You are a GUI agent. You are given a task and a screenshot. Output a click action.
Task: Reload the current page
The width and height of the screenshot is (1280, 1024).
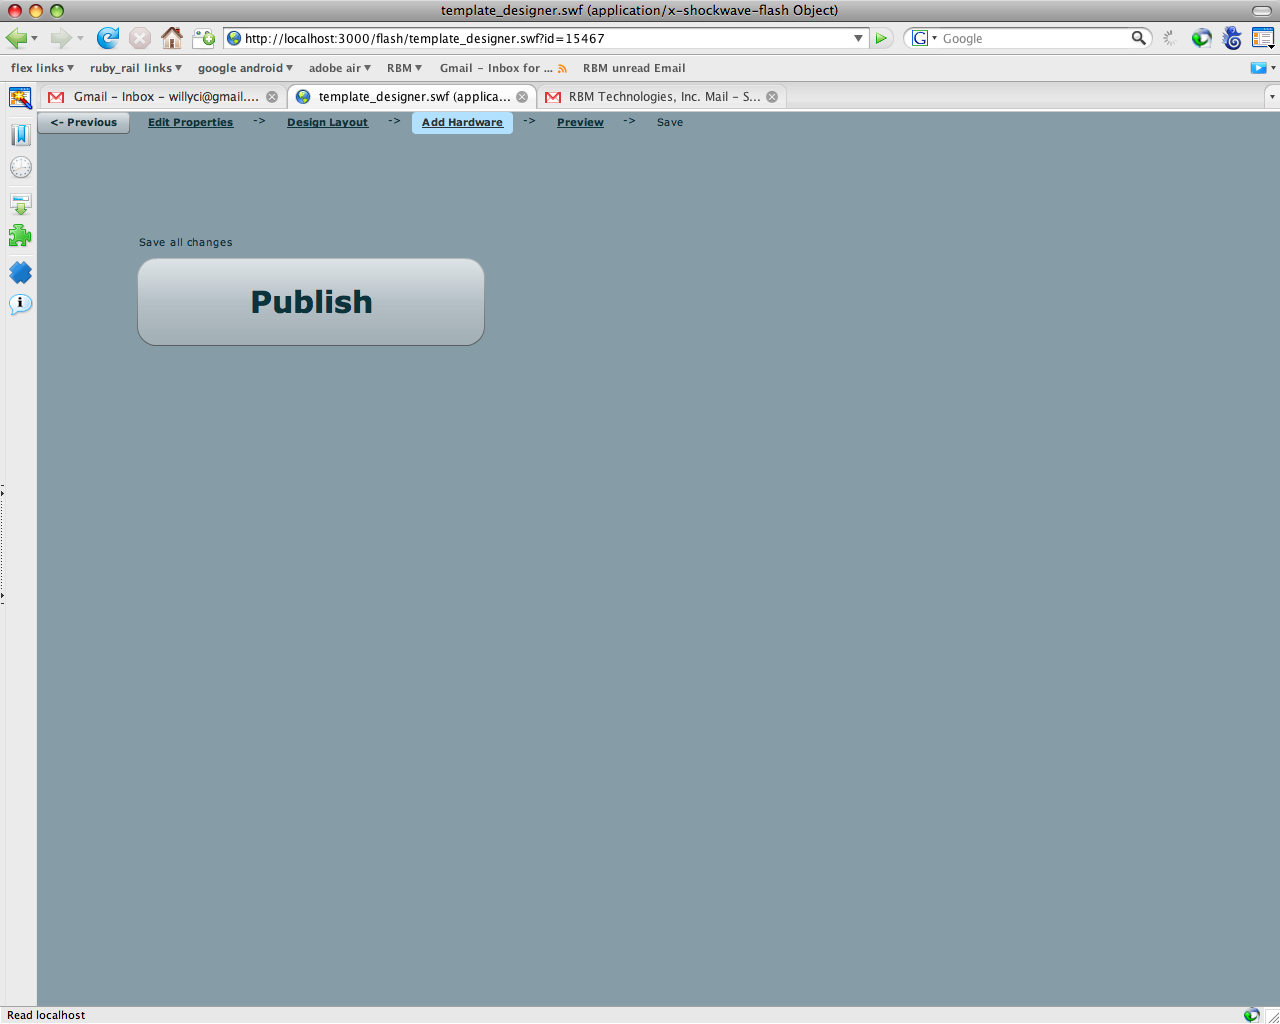(108, 38)
